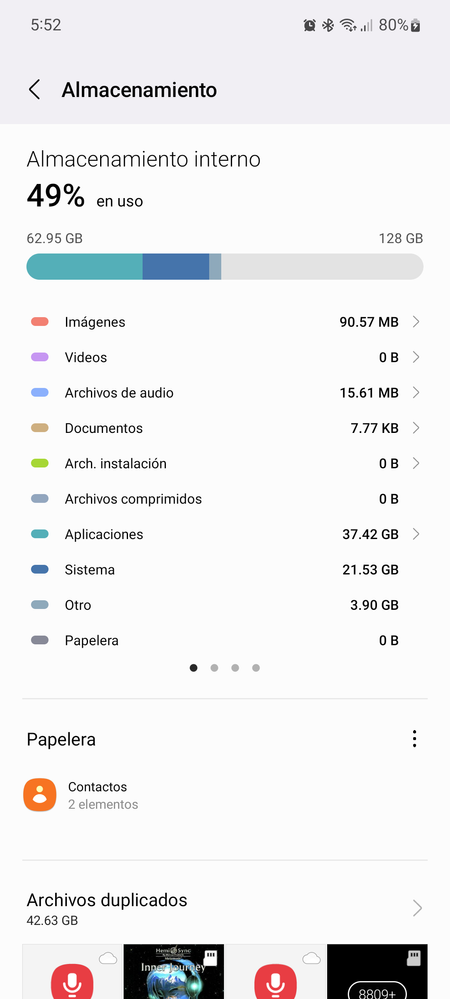The image size is (450, 999).
Task: Tap the orange Contactos app icon
Action: pos(40,794)
